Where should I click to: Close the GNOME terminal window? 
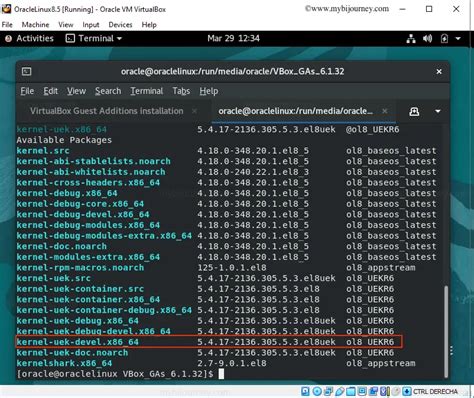pyautogui.click(x=439, y=71)
